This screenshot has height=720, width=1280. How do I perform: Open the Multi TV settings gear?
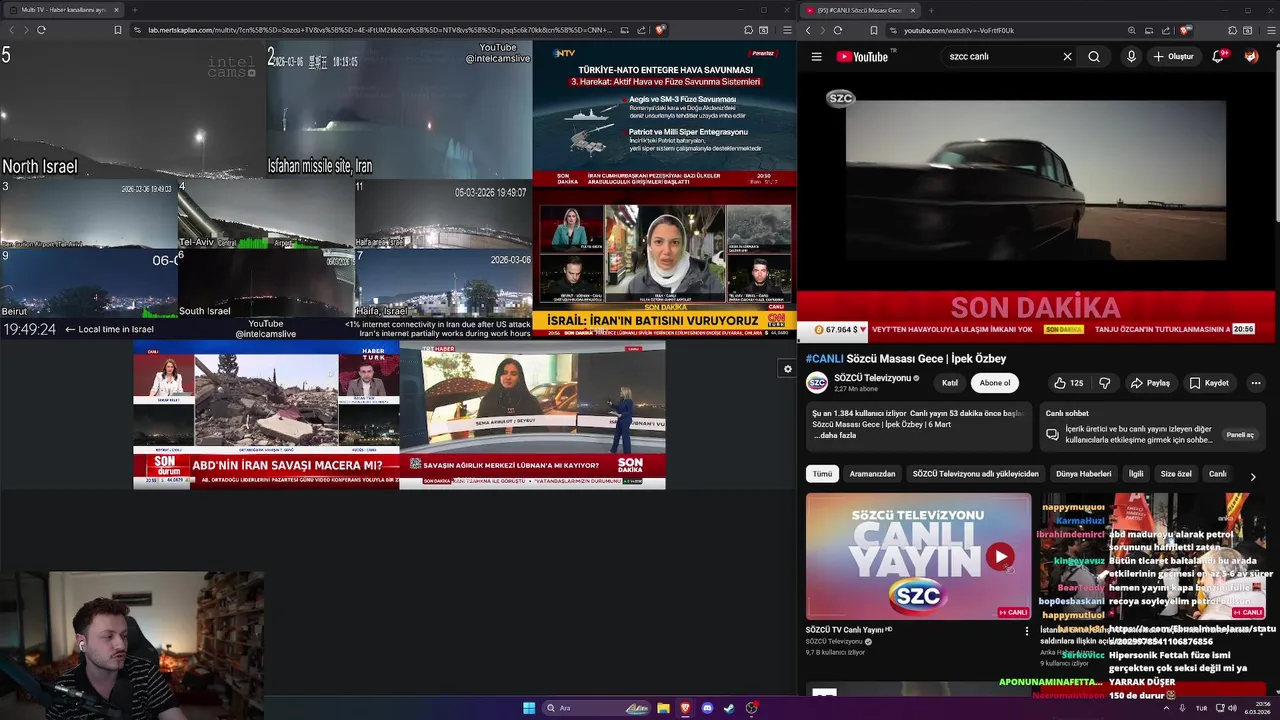[x=787, y=369]
